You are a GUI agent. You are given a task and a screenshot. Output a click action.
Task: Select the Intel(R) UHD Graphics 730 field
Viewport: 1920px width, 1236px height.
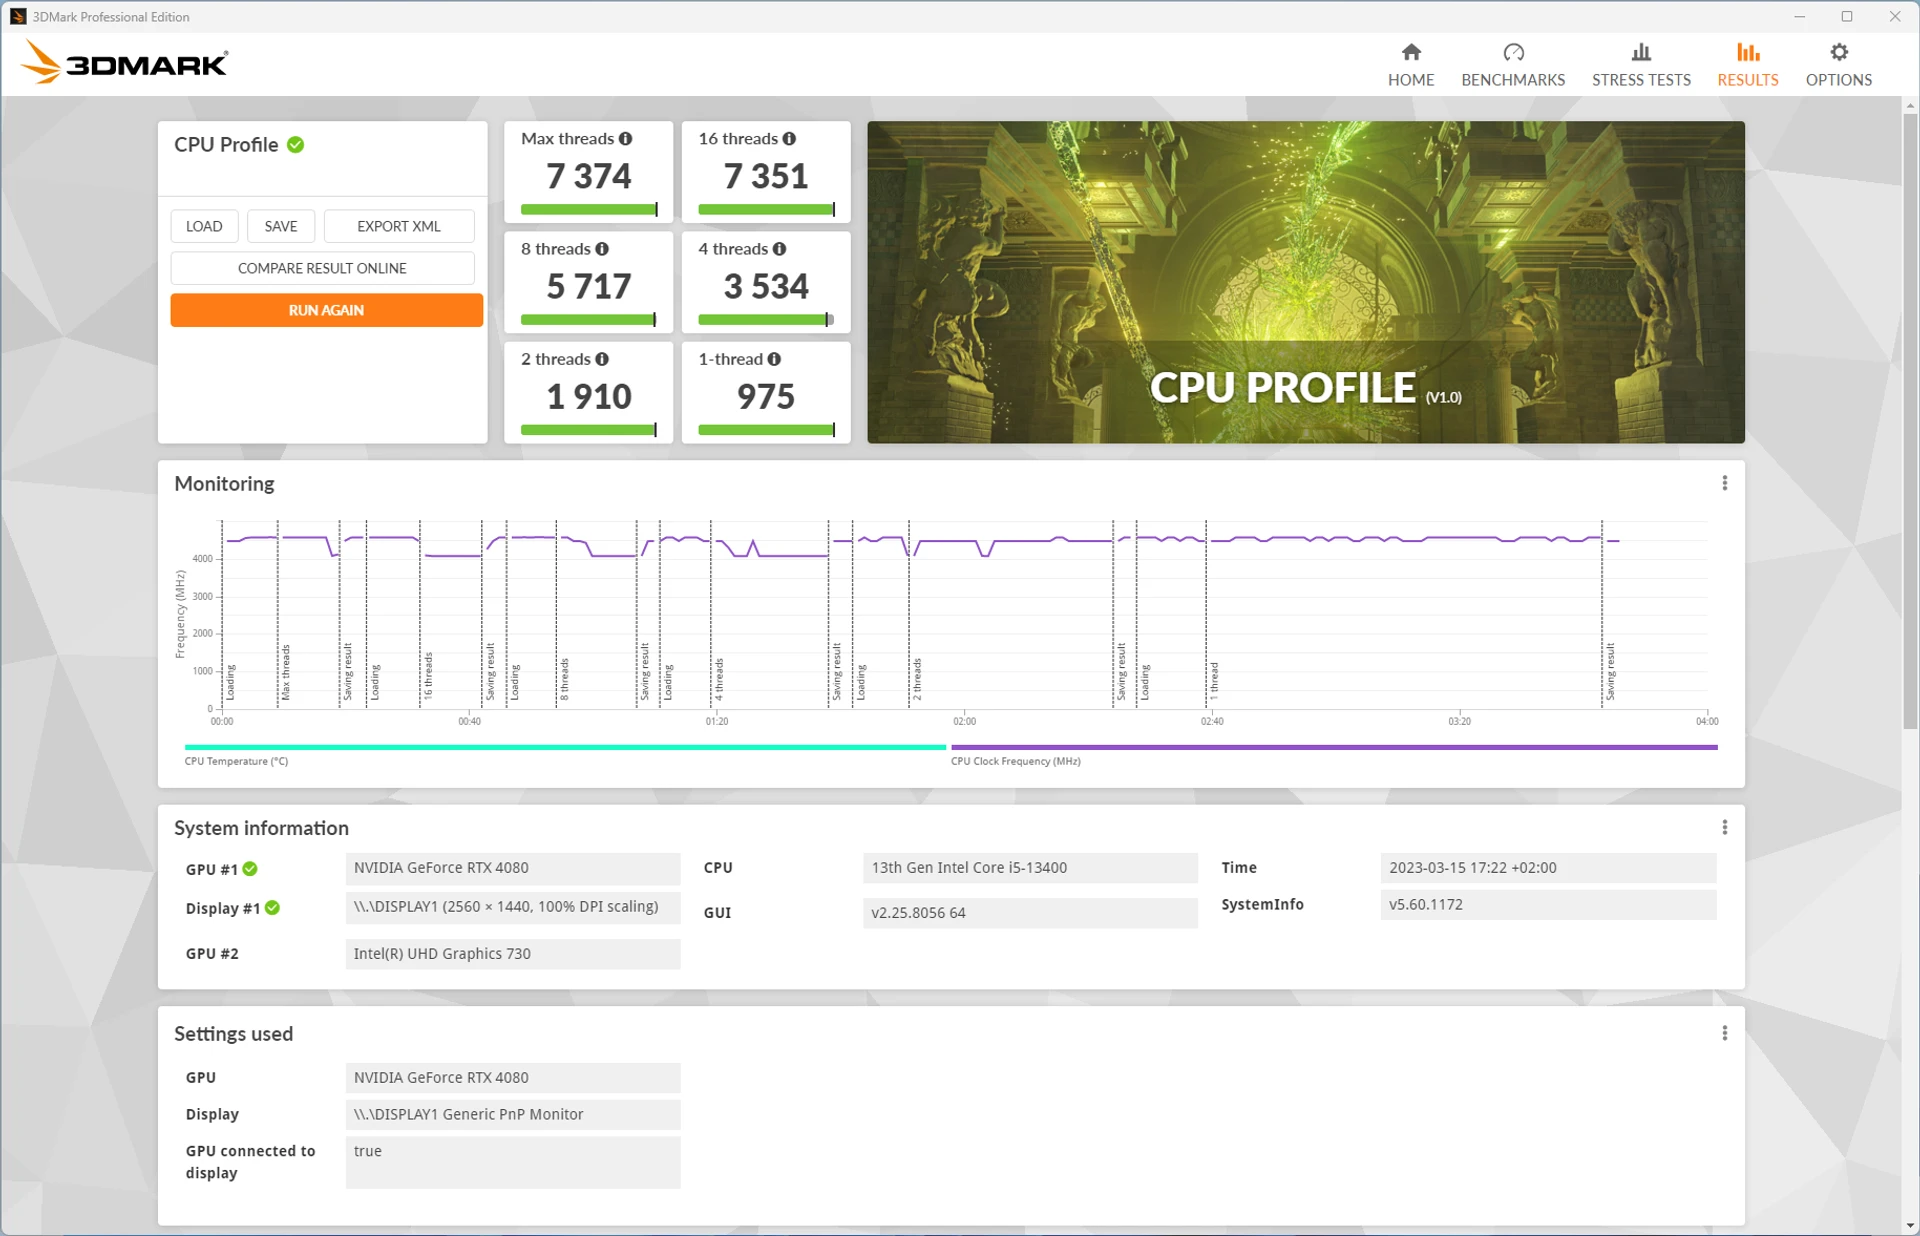[x=513, y=954]
